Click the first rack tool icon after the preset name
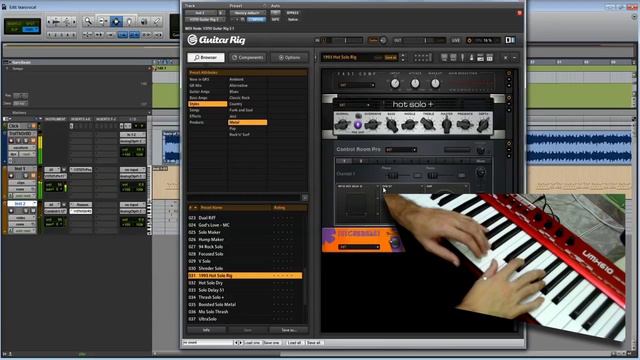This screenshot has height=360, width=640. (x=444, y=58)
